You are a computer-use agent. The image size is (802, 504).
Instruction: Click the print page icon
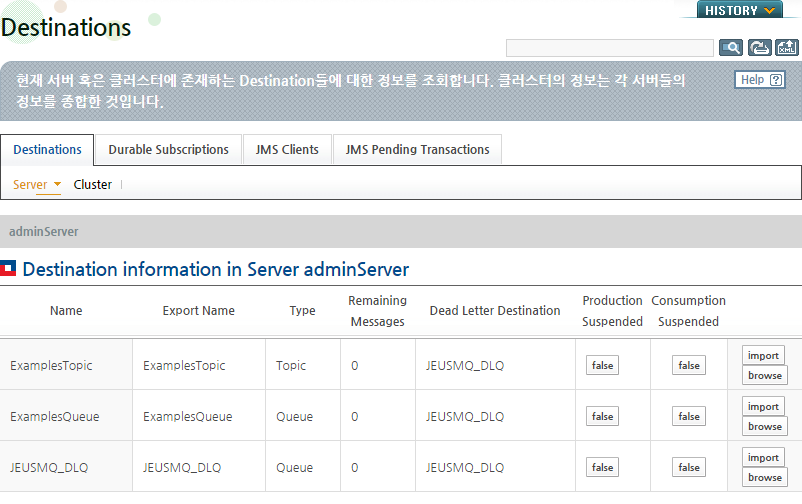tap(759, 48)
